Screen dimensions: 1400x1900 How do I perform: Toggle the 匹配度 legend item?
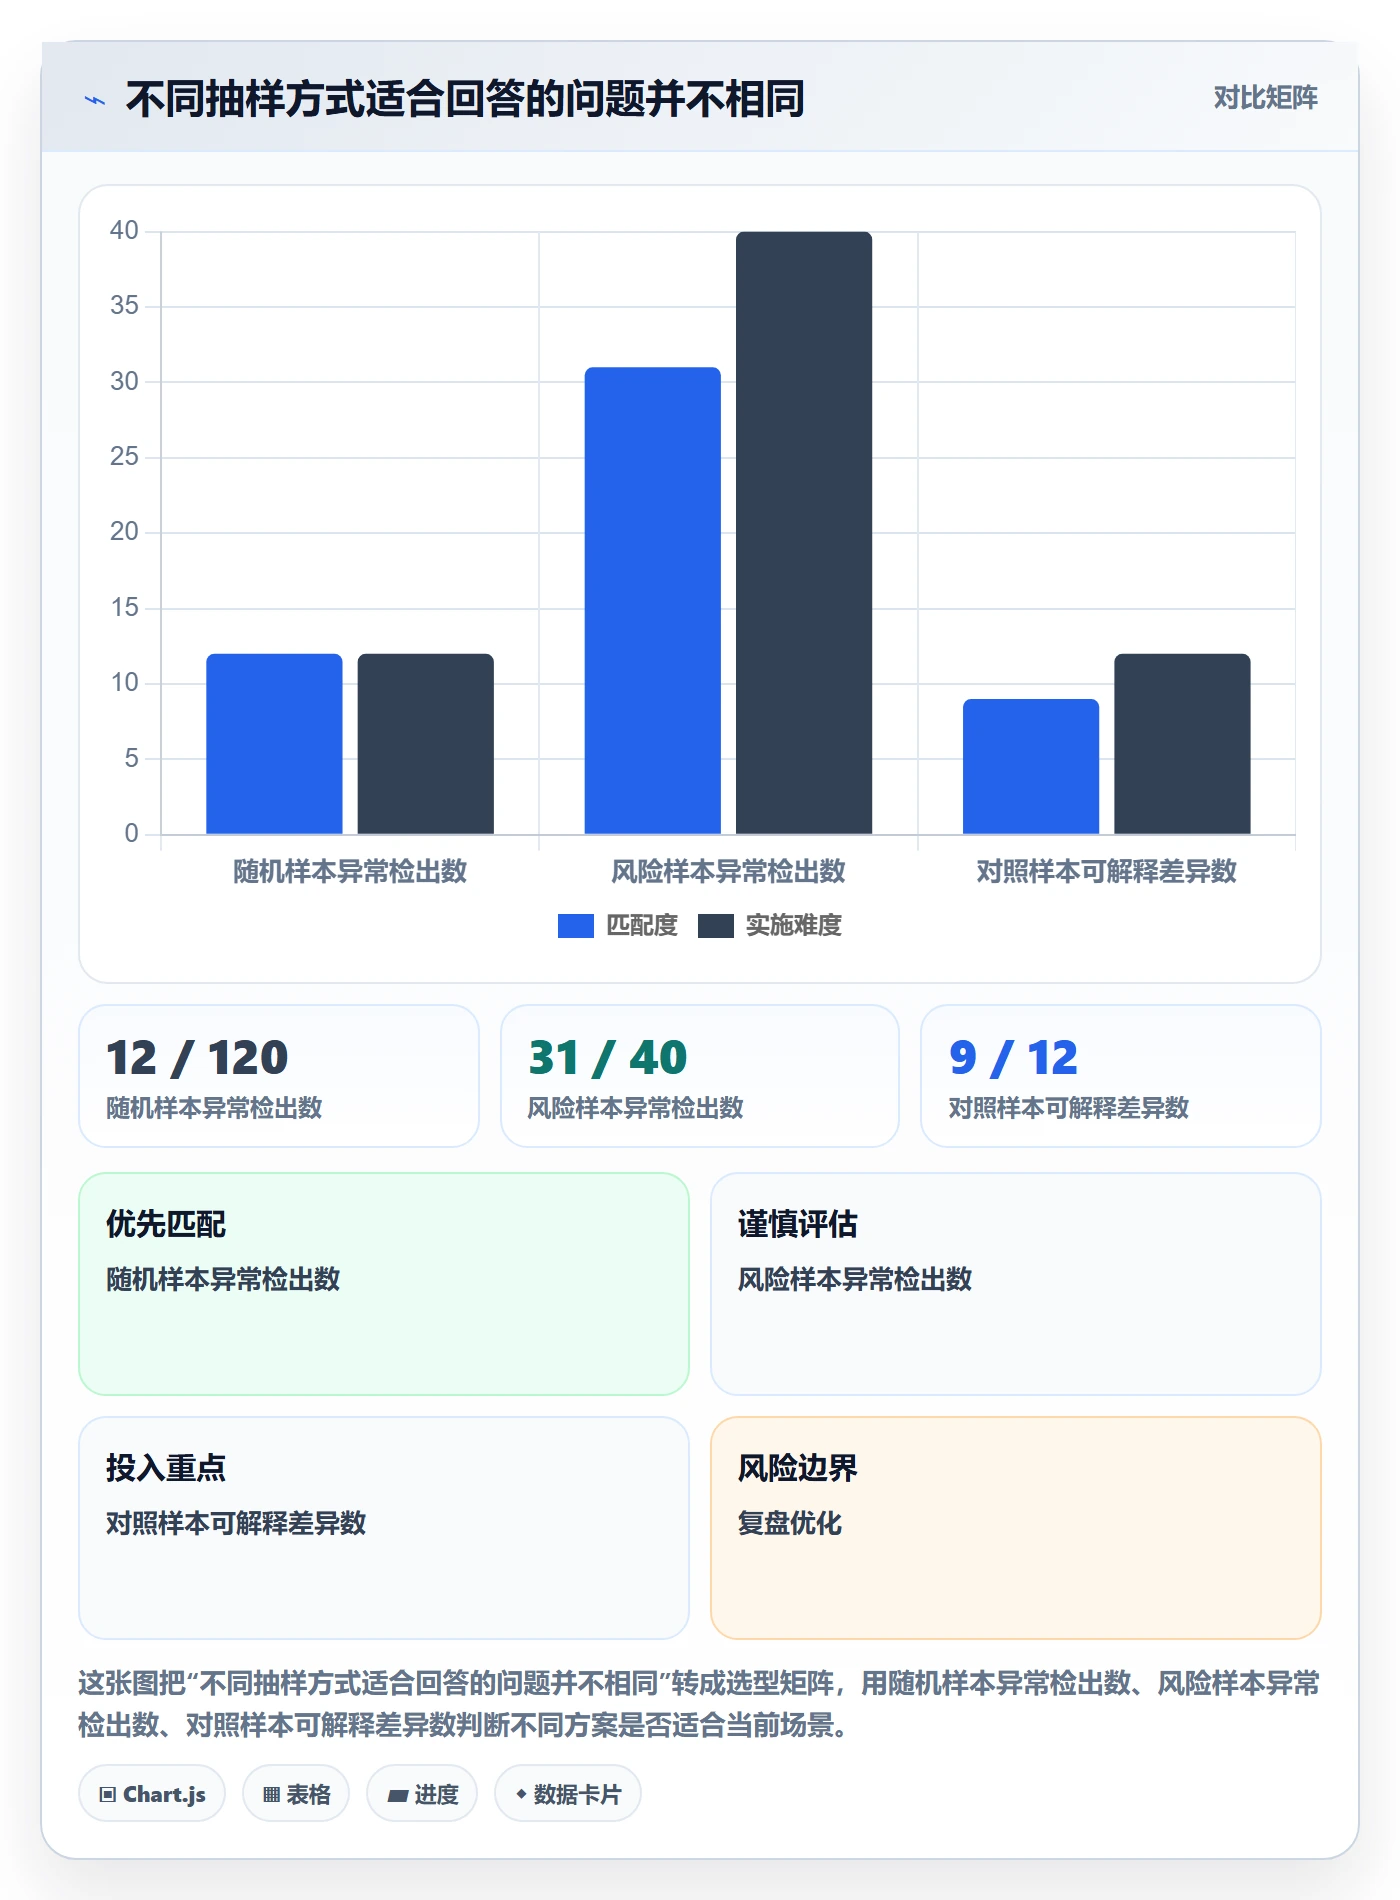click(618, 926)
